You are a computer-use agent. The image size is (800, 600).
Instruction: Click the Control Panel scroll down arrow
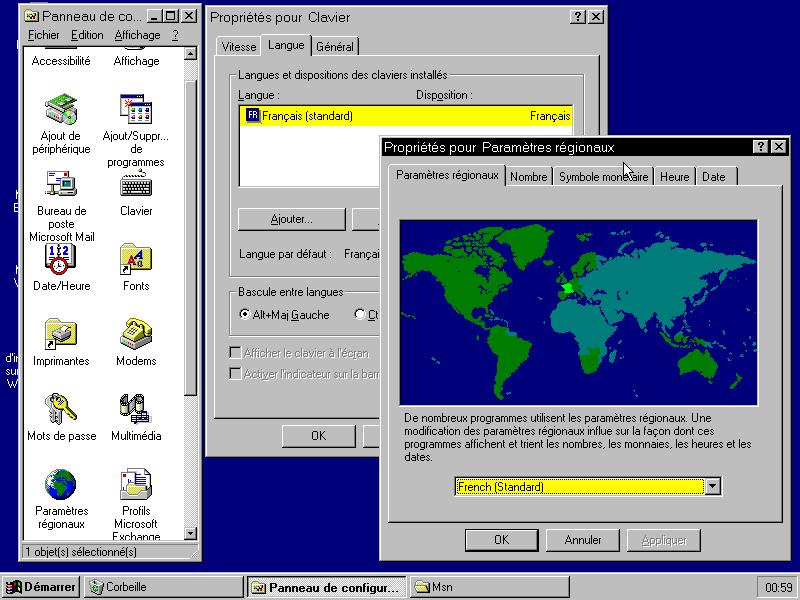tap(190, 533)
